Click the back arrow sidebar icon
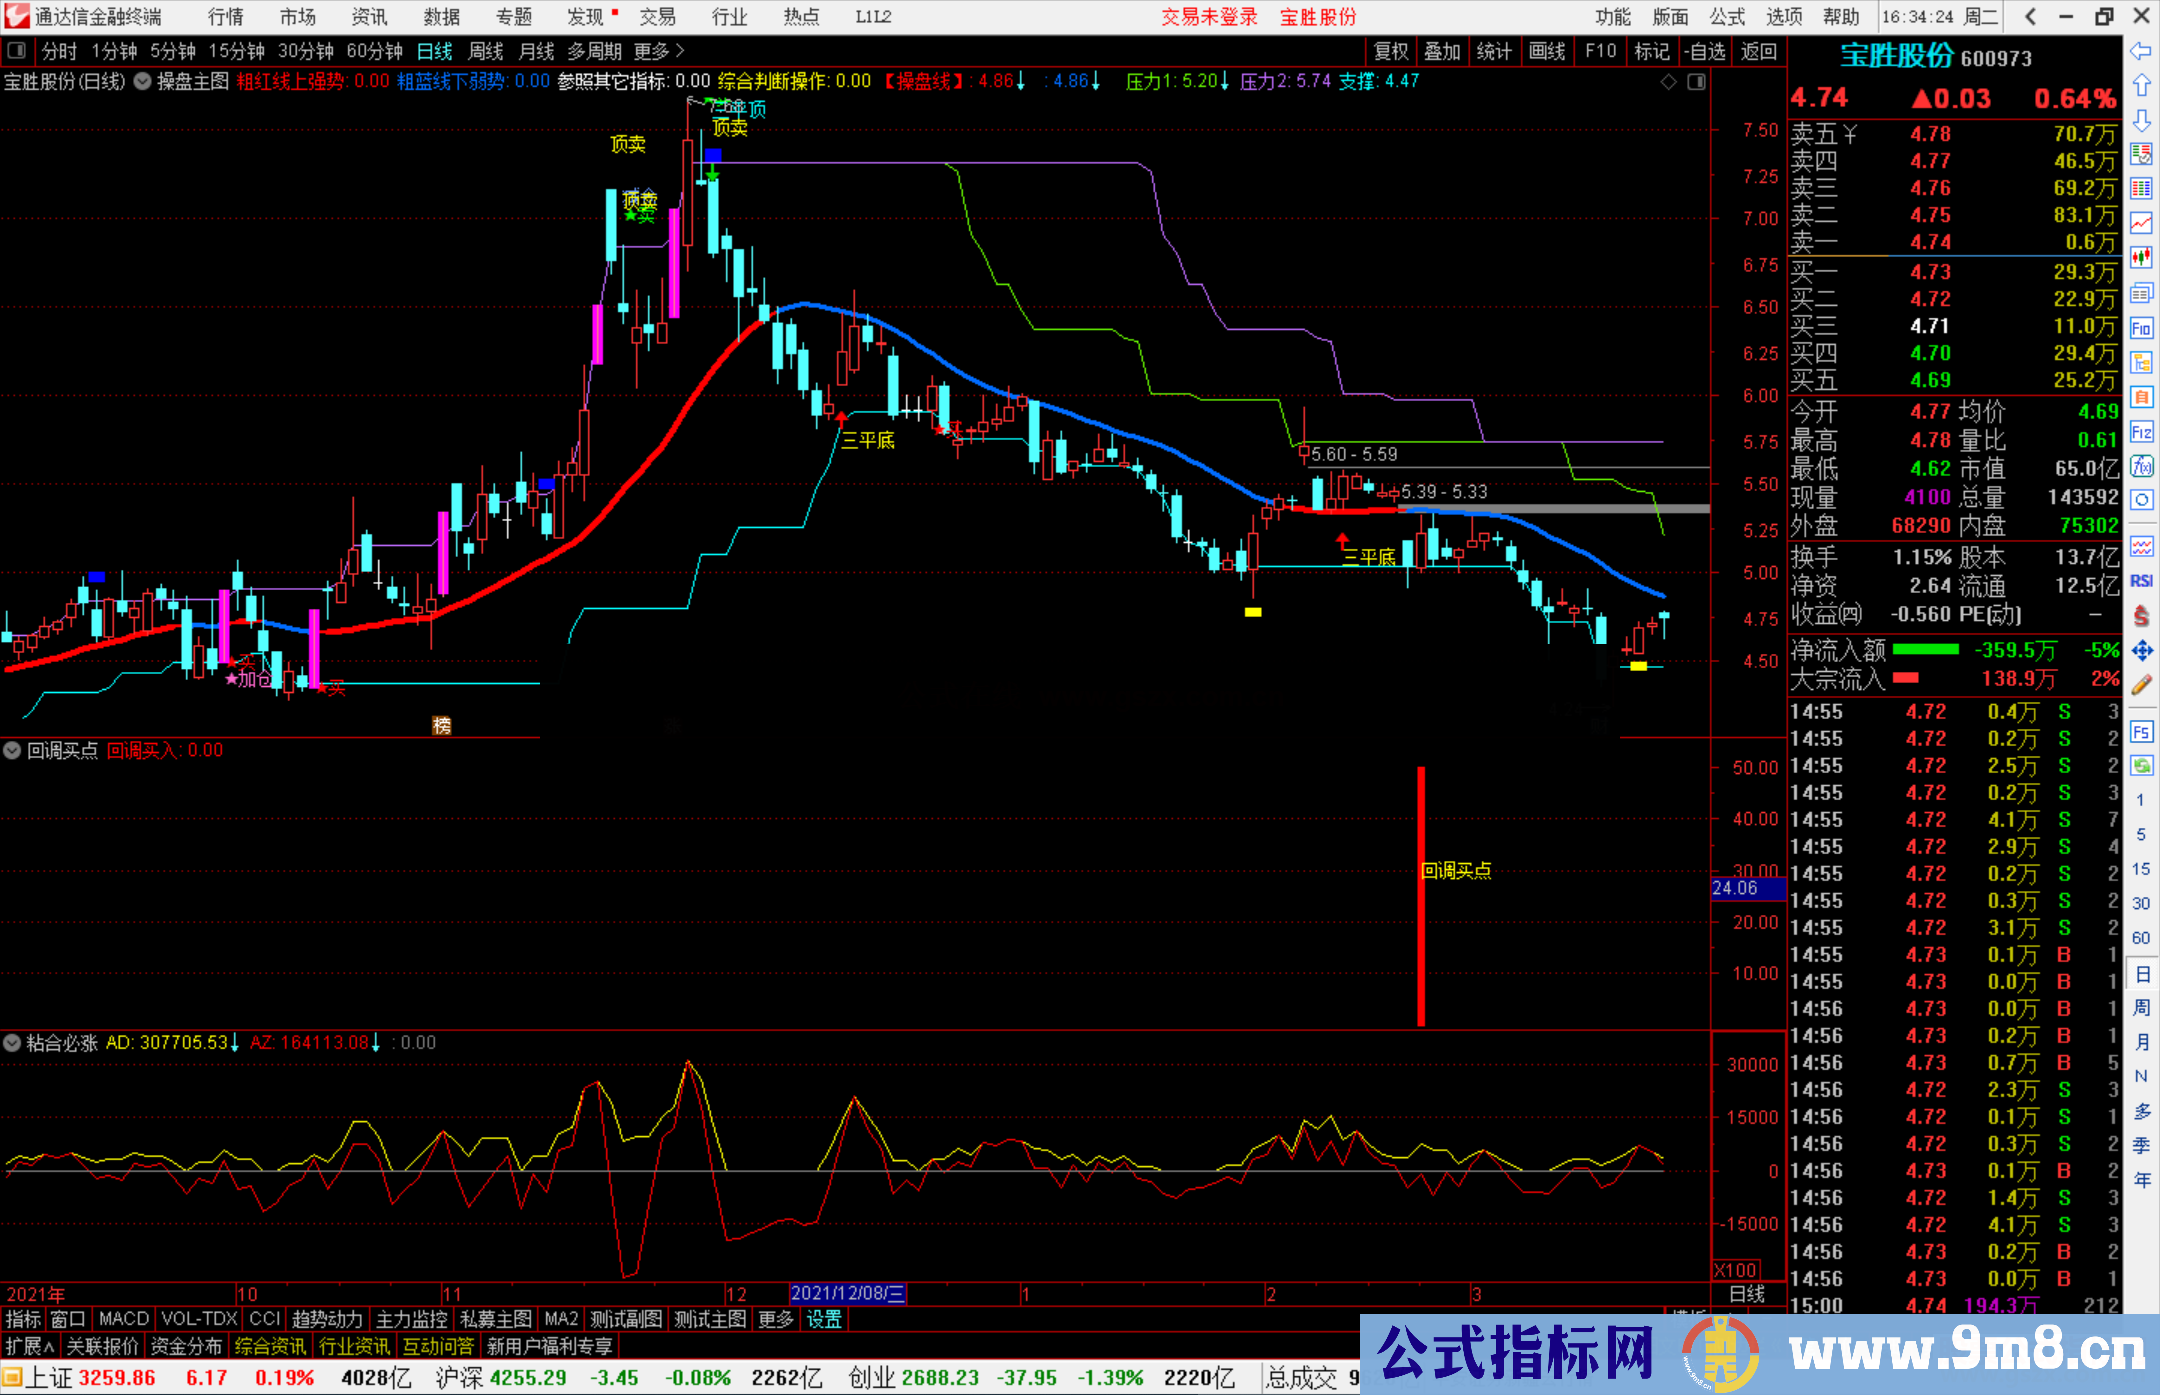This screenshot has height=1395, width=2160. click(x=2141, y=51)
